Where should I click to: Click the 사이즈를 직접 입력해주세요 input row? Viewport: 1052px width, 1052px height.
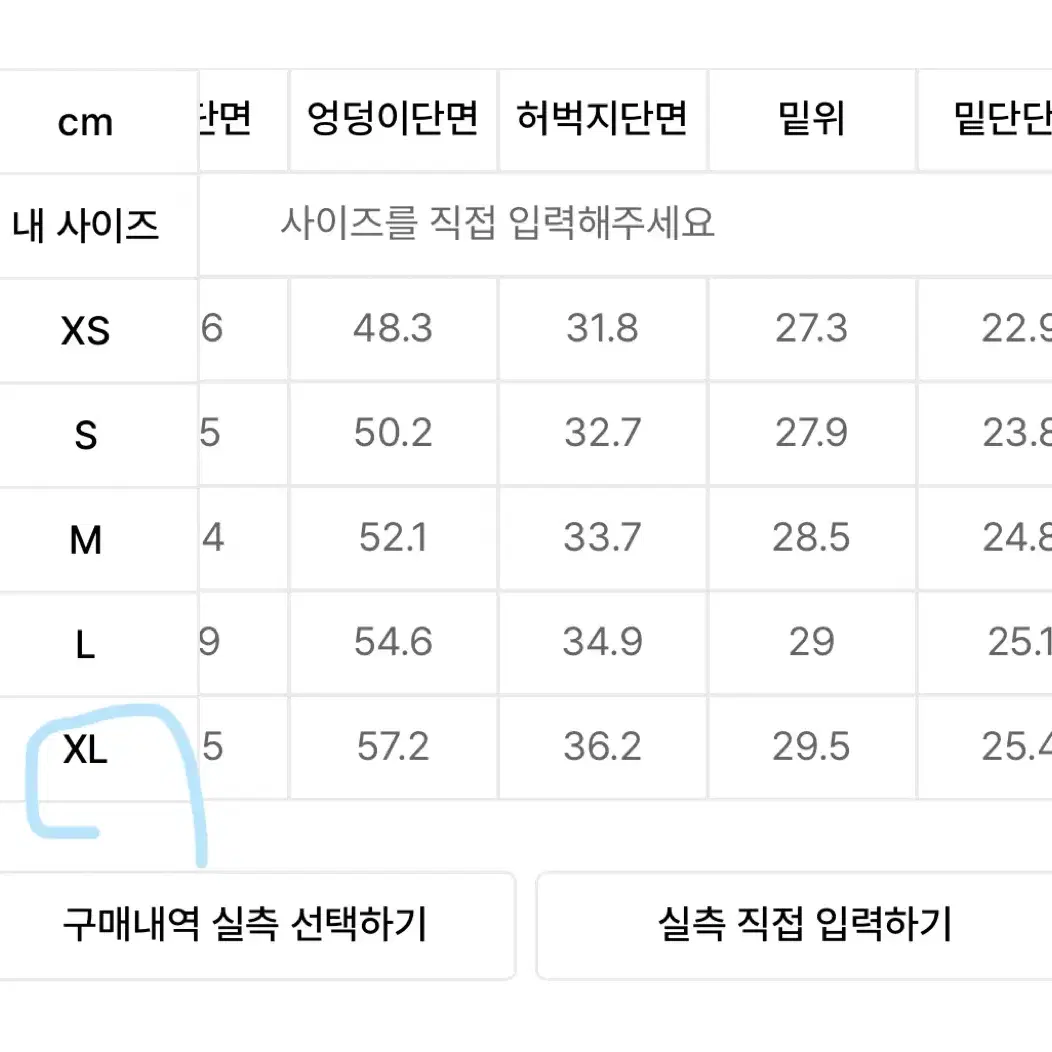tap(625, 223)
